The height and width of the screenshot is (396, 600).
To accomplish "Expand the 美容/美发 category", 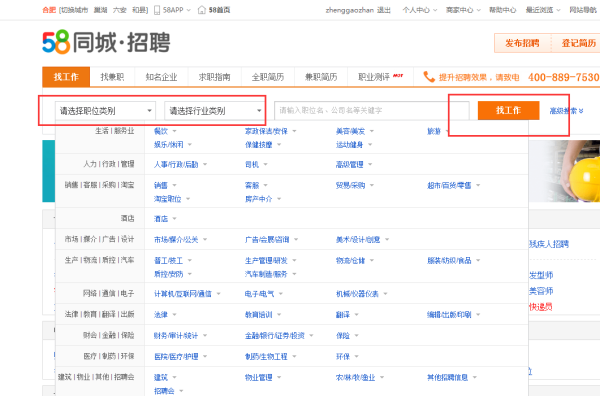I will [355, 131].
